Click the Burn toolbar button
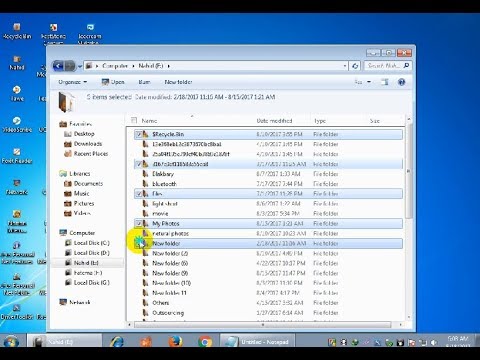The width and height of the screenshot is (480, 360). point(144,82)
